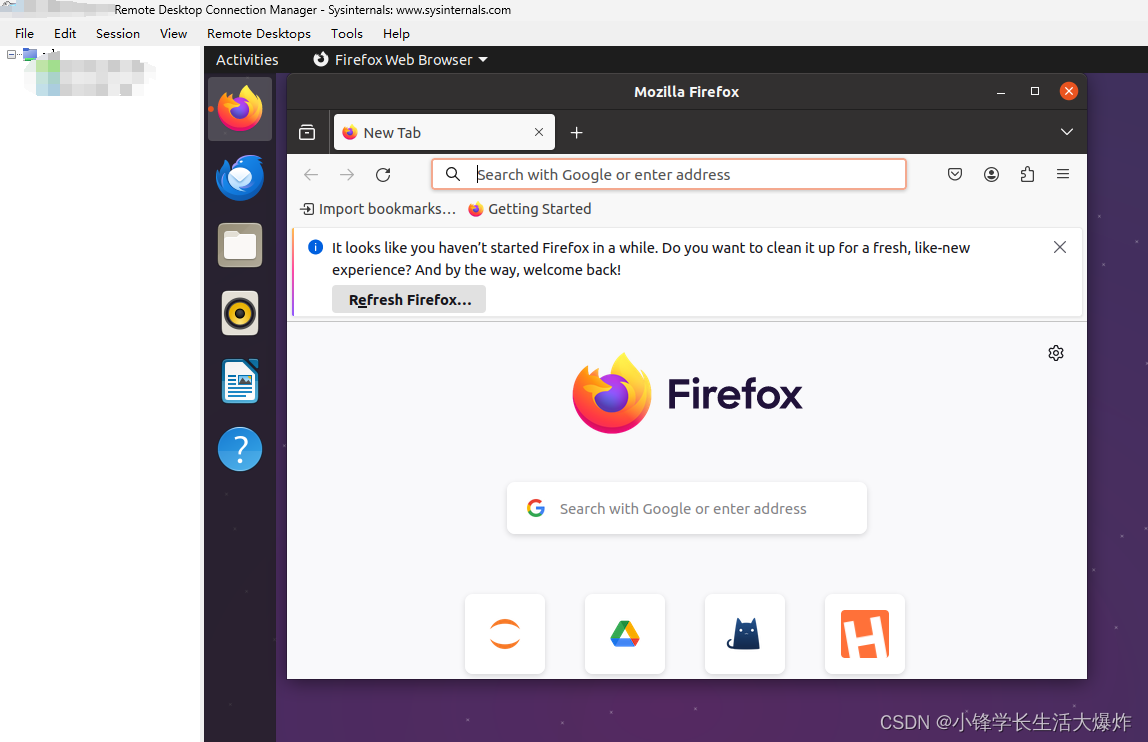This screenshot has height=742, width=1148.
Task: Open a new tab with plus button
Action: pos(577,133)
